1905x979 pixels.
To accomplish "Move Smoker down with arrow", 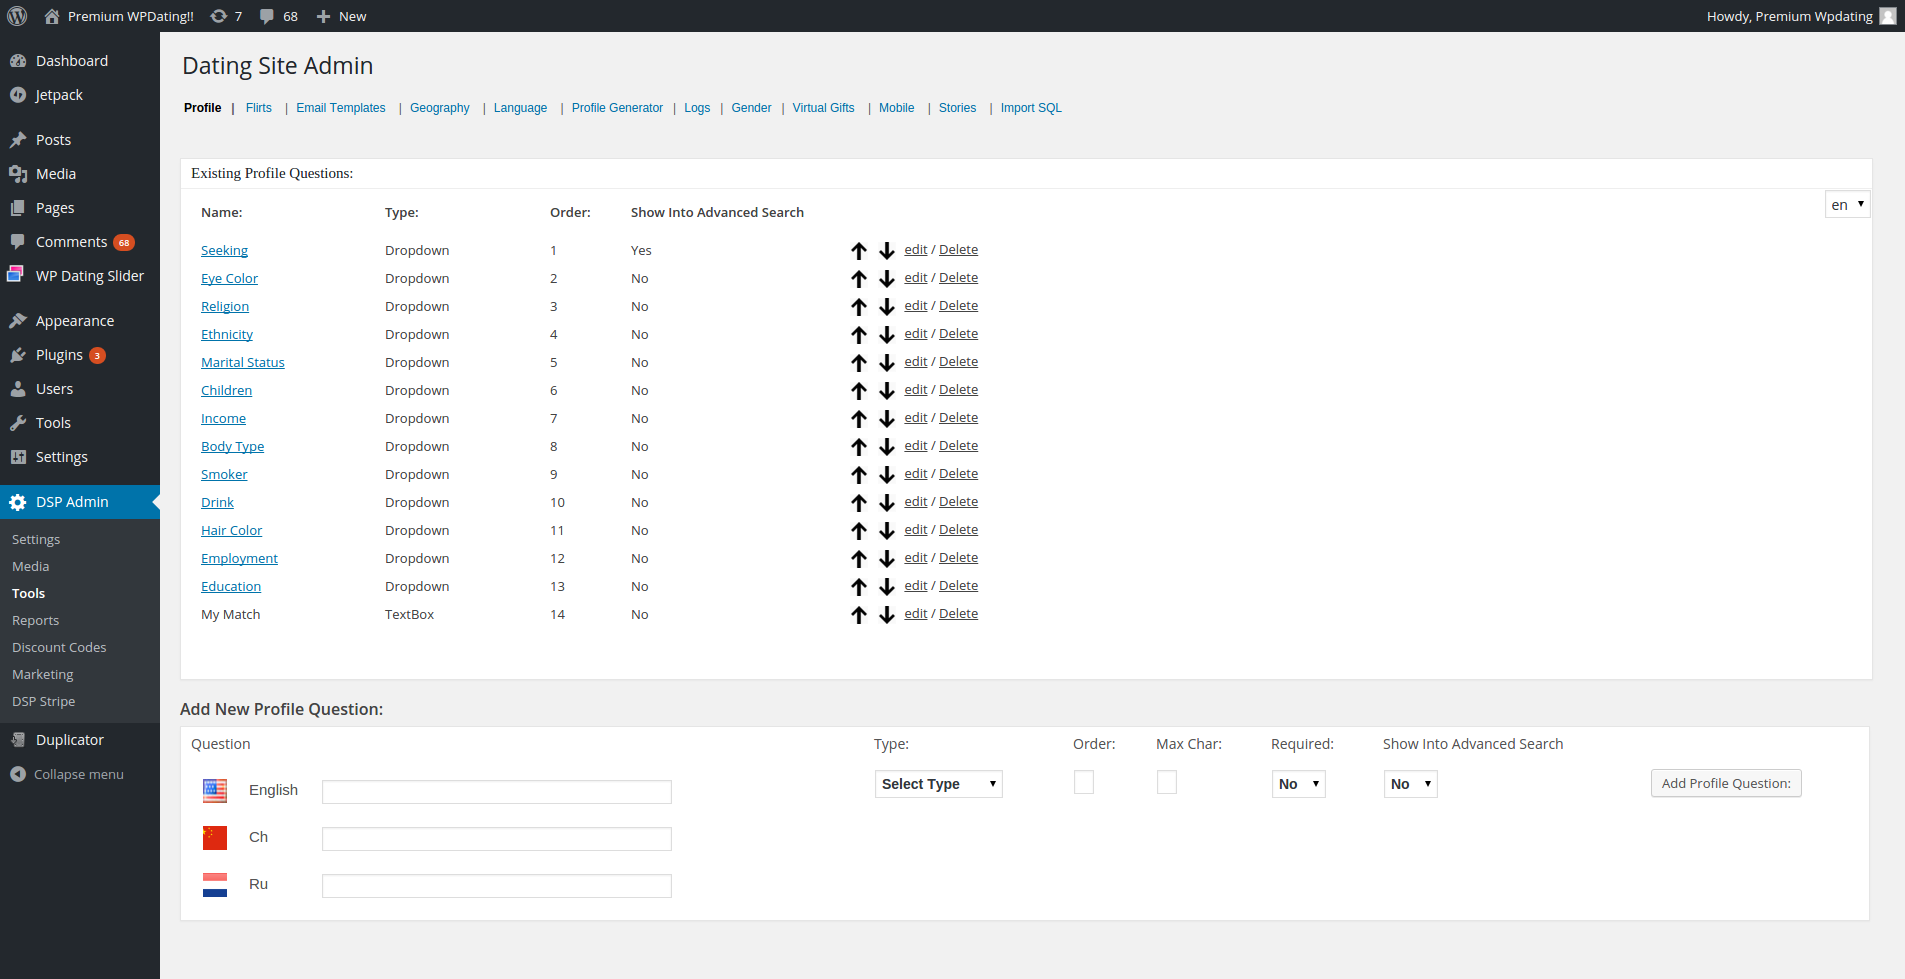I will coord(887,475).
